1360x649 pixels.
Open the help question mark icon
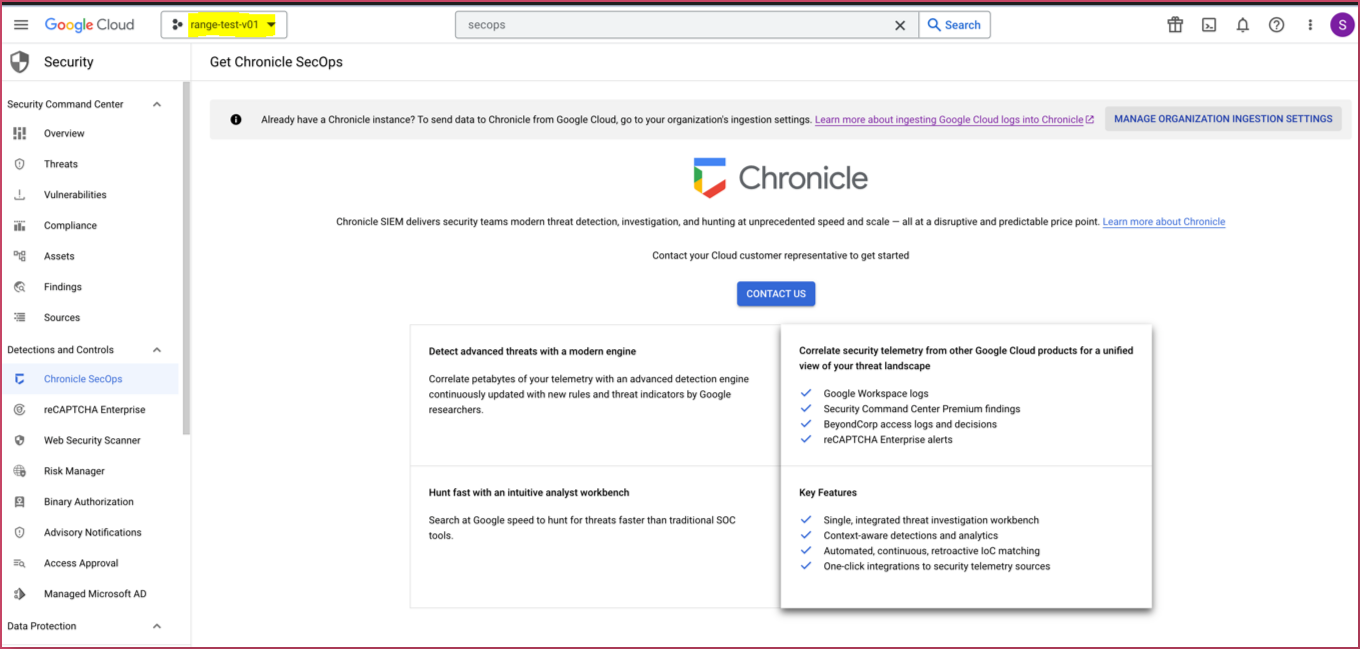1276,25
